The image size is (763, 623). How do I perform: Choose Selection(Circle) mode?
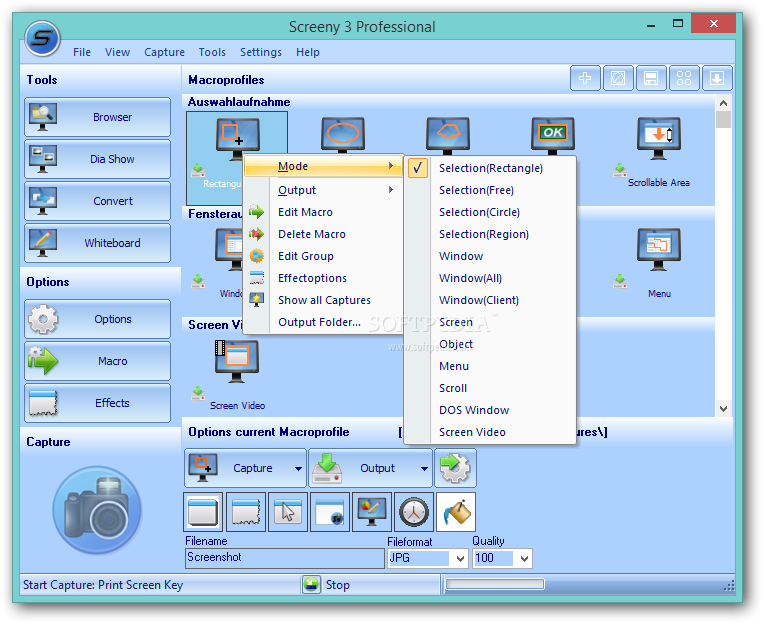point(490,212)
